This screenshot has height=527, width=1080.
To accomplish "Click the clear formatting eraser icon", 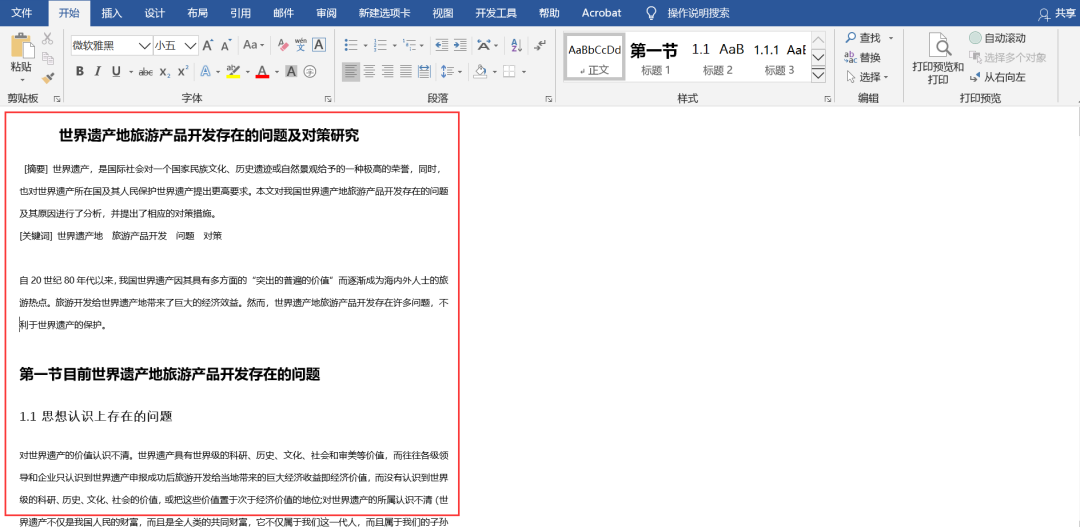I will click(x=281, y=45).
